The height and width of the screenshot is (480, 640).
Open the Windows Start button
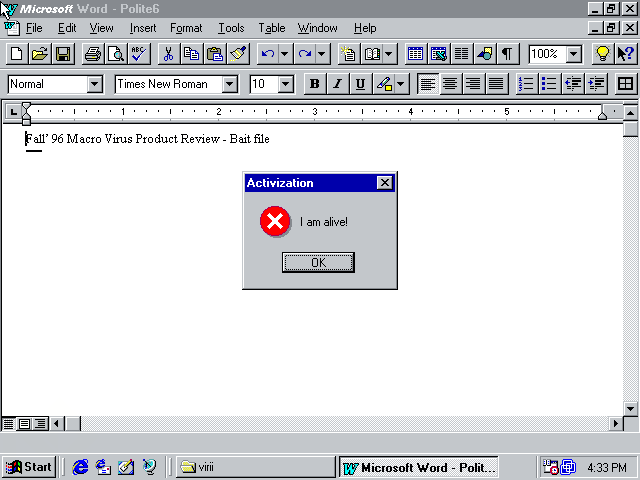[x=29, y=467]
